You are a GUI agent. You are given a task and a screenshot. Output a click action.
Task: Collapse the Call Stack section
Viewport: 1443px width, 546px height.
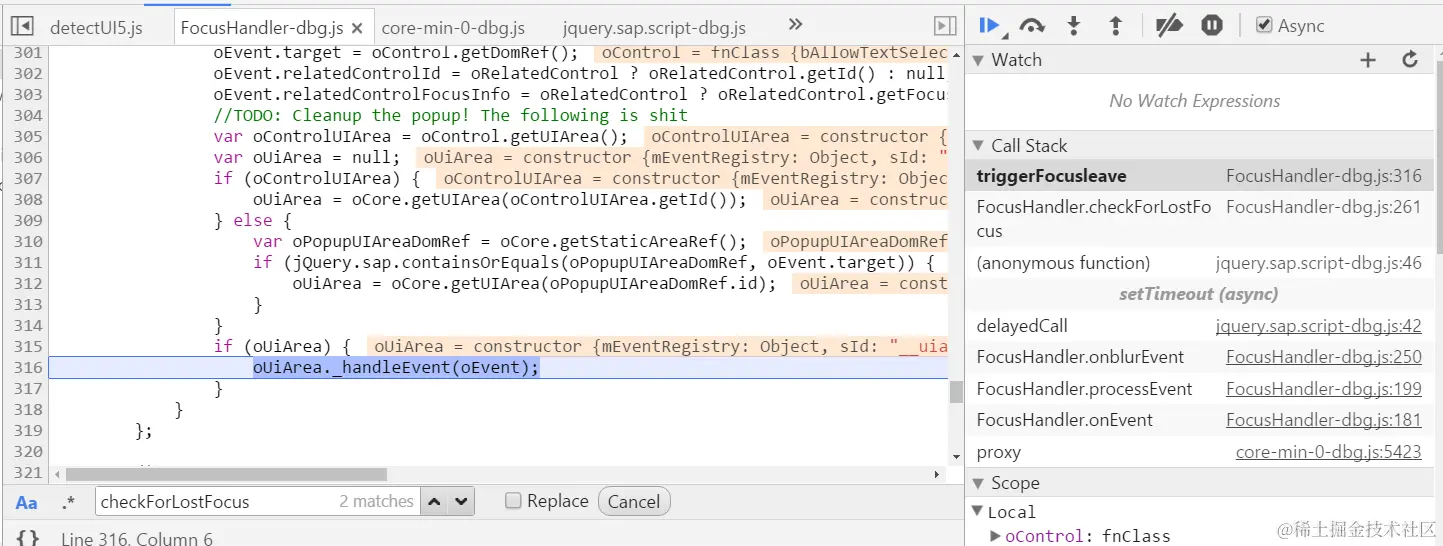tap(979, 146)
